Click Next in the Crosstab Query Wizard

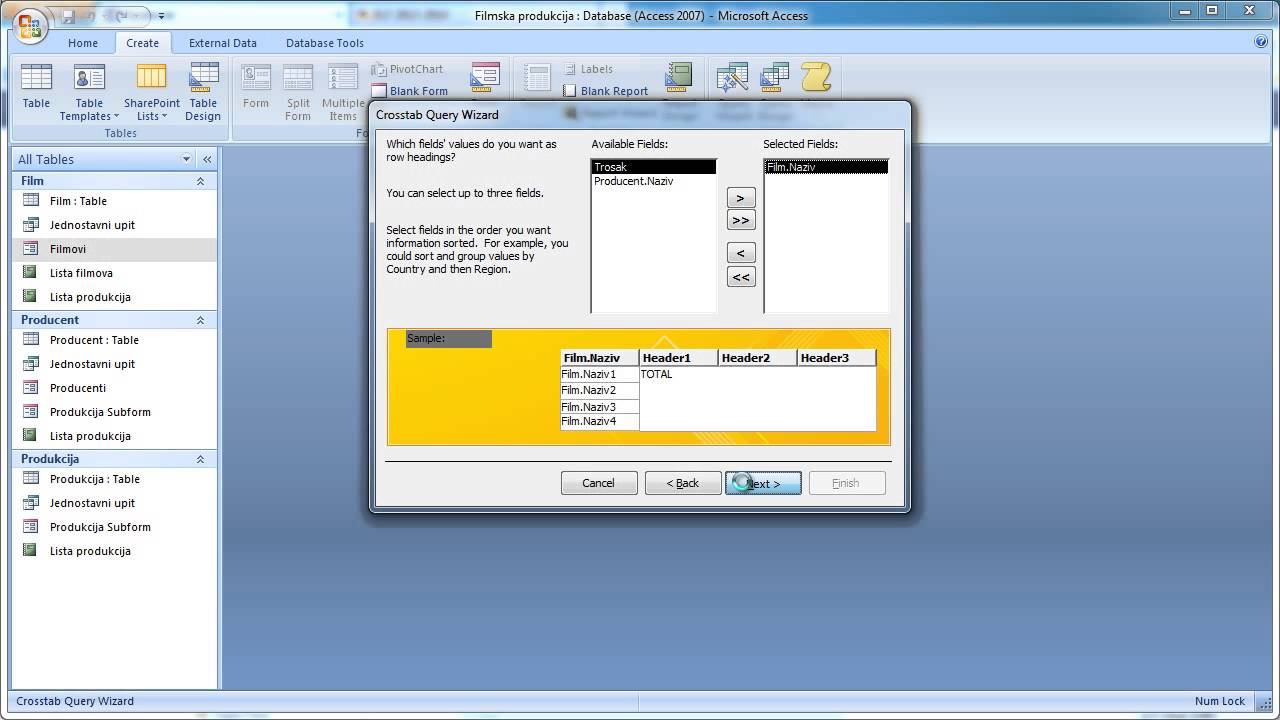(763, 483)
